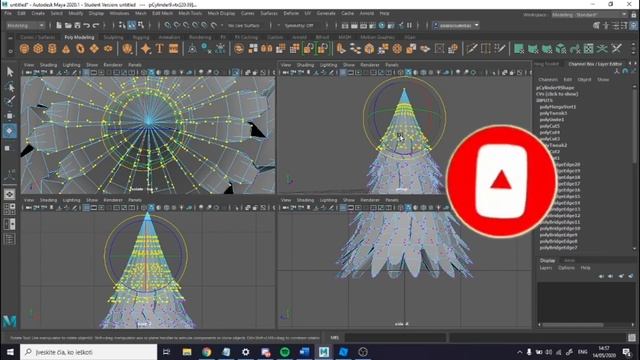Click the outliner toggle icon at the bottom of the toolbox
The image size is (640, 360).
pos(10,239)
